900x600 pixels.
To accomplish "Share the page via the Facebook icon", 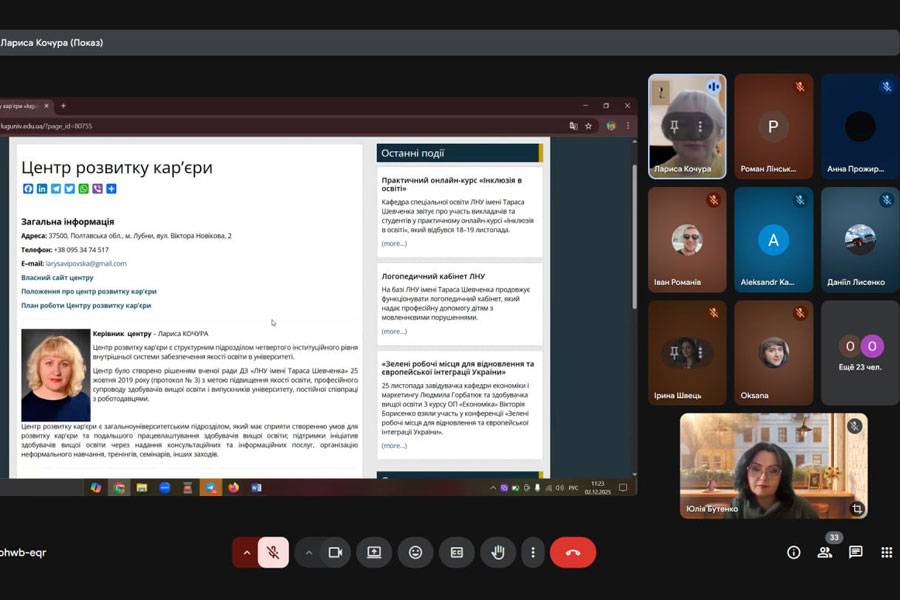I will 28,189.
